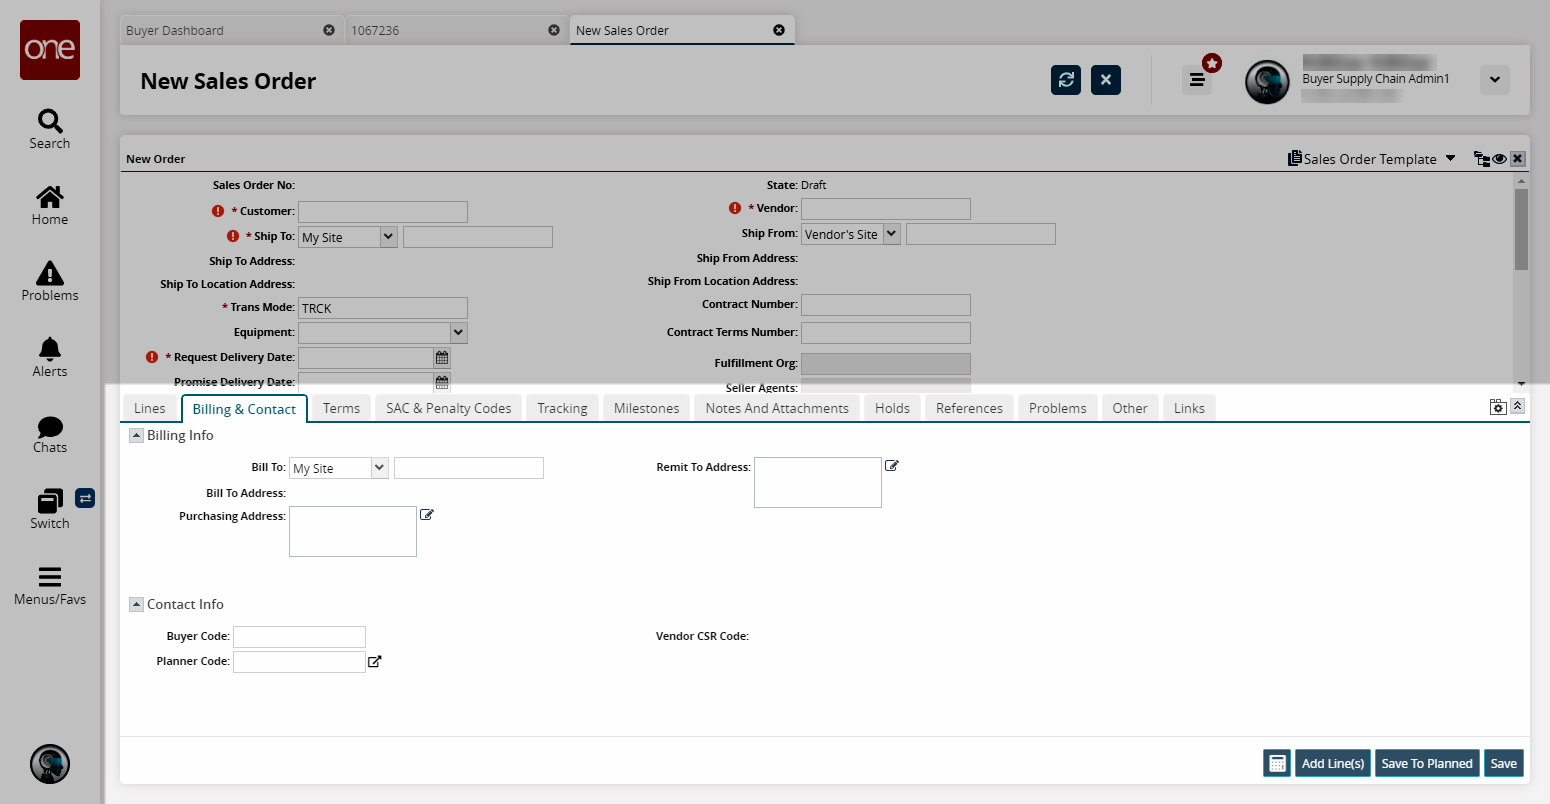The height and width of the screenshot is (804, 1550).
Task: Click the Trans Mode field
Action: point(383,308)
